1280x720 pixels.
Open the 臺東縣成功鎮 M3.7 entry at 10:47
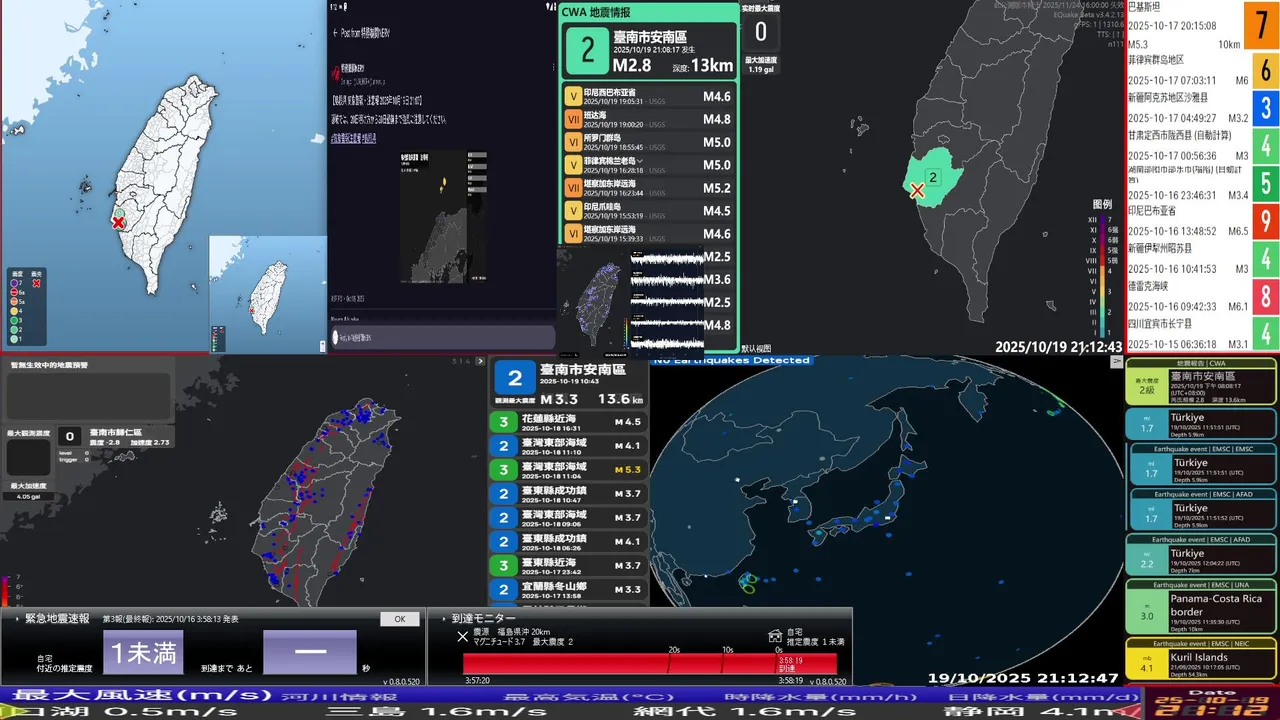[568, 493]
